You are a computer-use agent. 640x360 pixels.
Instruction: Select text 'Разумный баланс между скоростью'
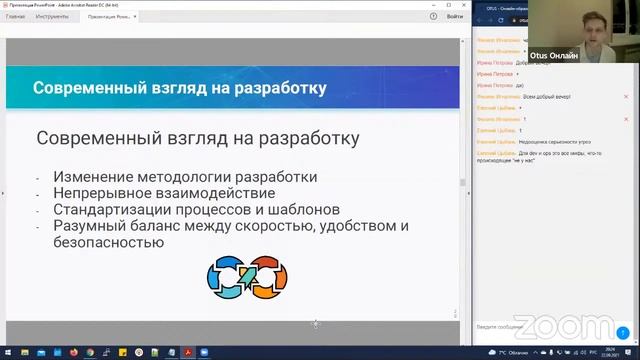(x=183, y=226)
